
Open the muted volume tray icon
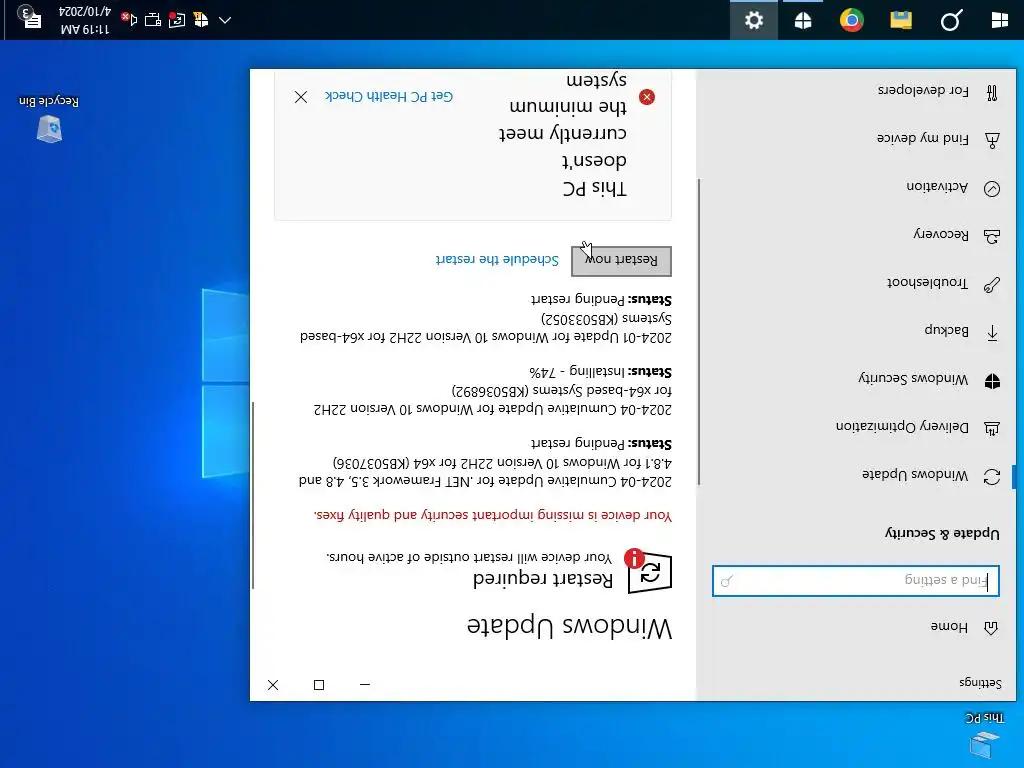[129, 20]
